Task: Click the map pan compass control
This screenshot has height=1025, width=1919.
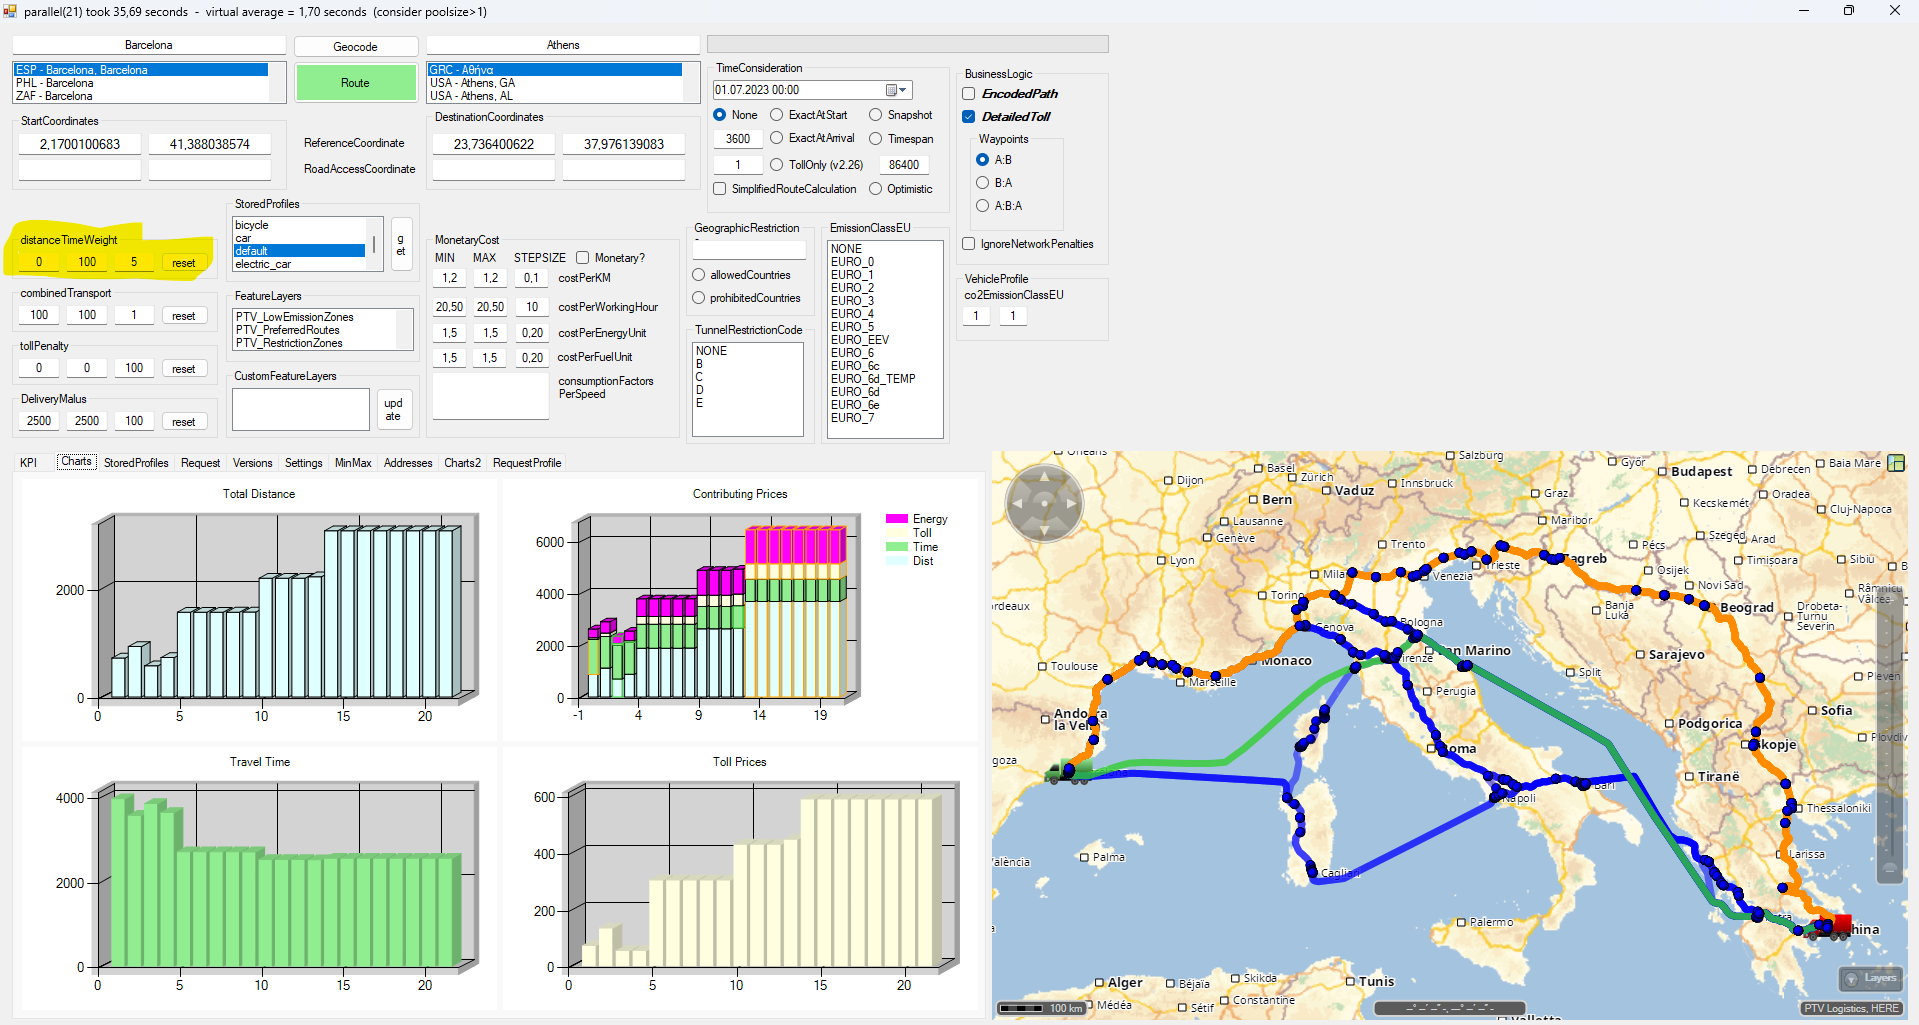Action: tap(1044, 503)
